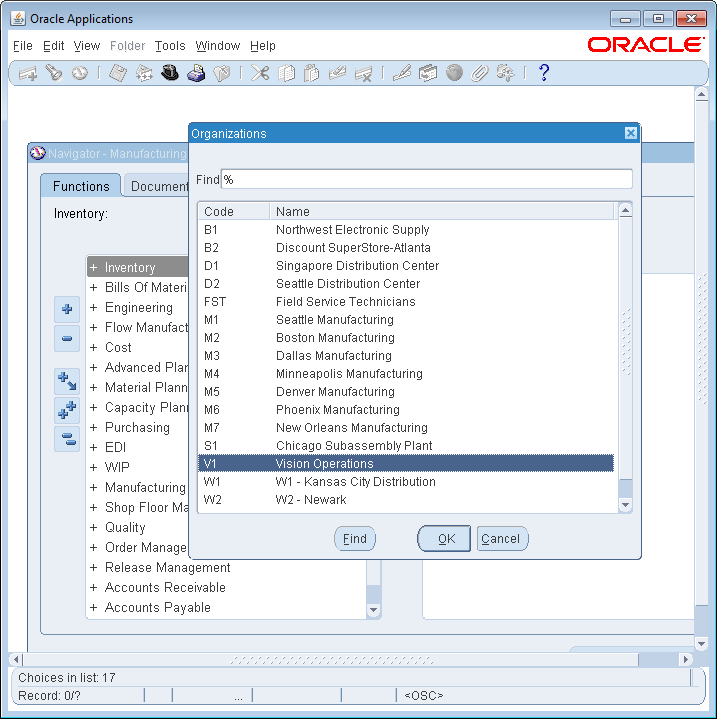The height and width of the screenshot is (719, 717).
Task: Expand the Engineering tree node
Action: [x=94, y=307]
